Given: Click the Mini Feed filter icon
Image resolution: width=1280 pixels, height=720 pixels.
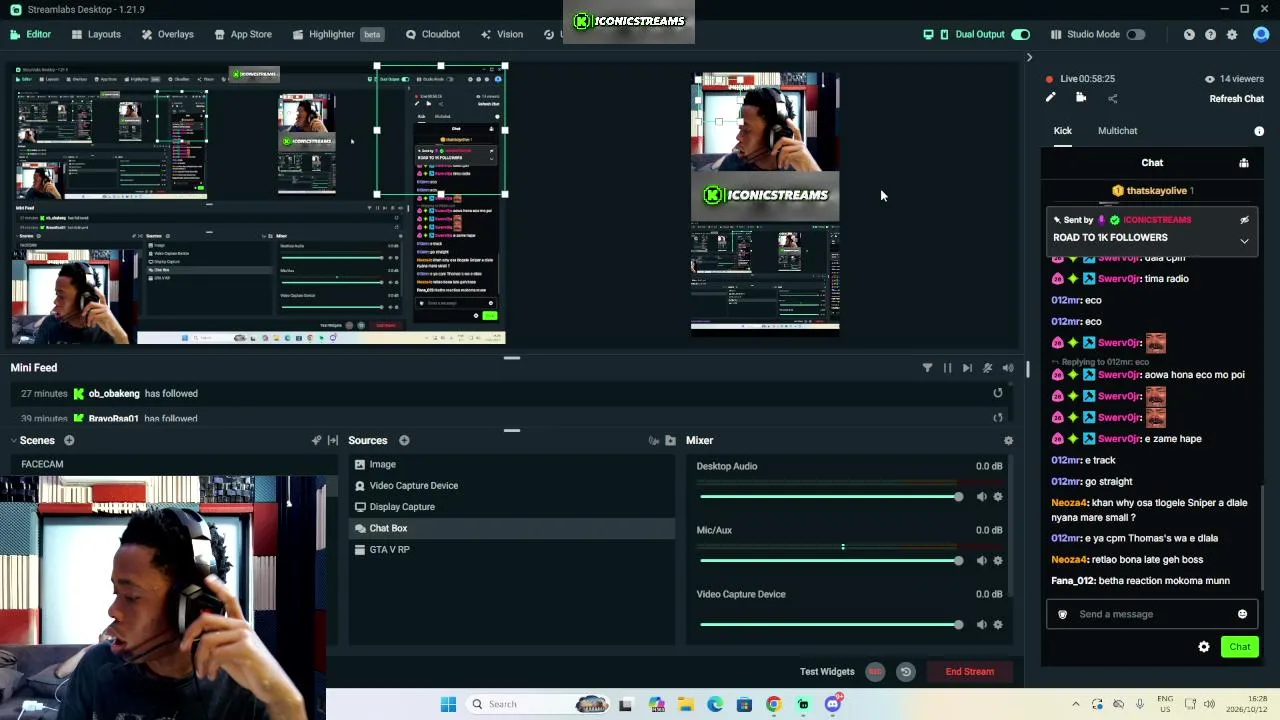Looking at the screenshot, I should tap(927, 368).
